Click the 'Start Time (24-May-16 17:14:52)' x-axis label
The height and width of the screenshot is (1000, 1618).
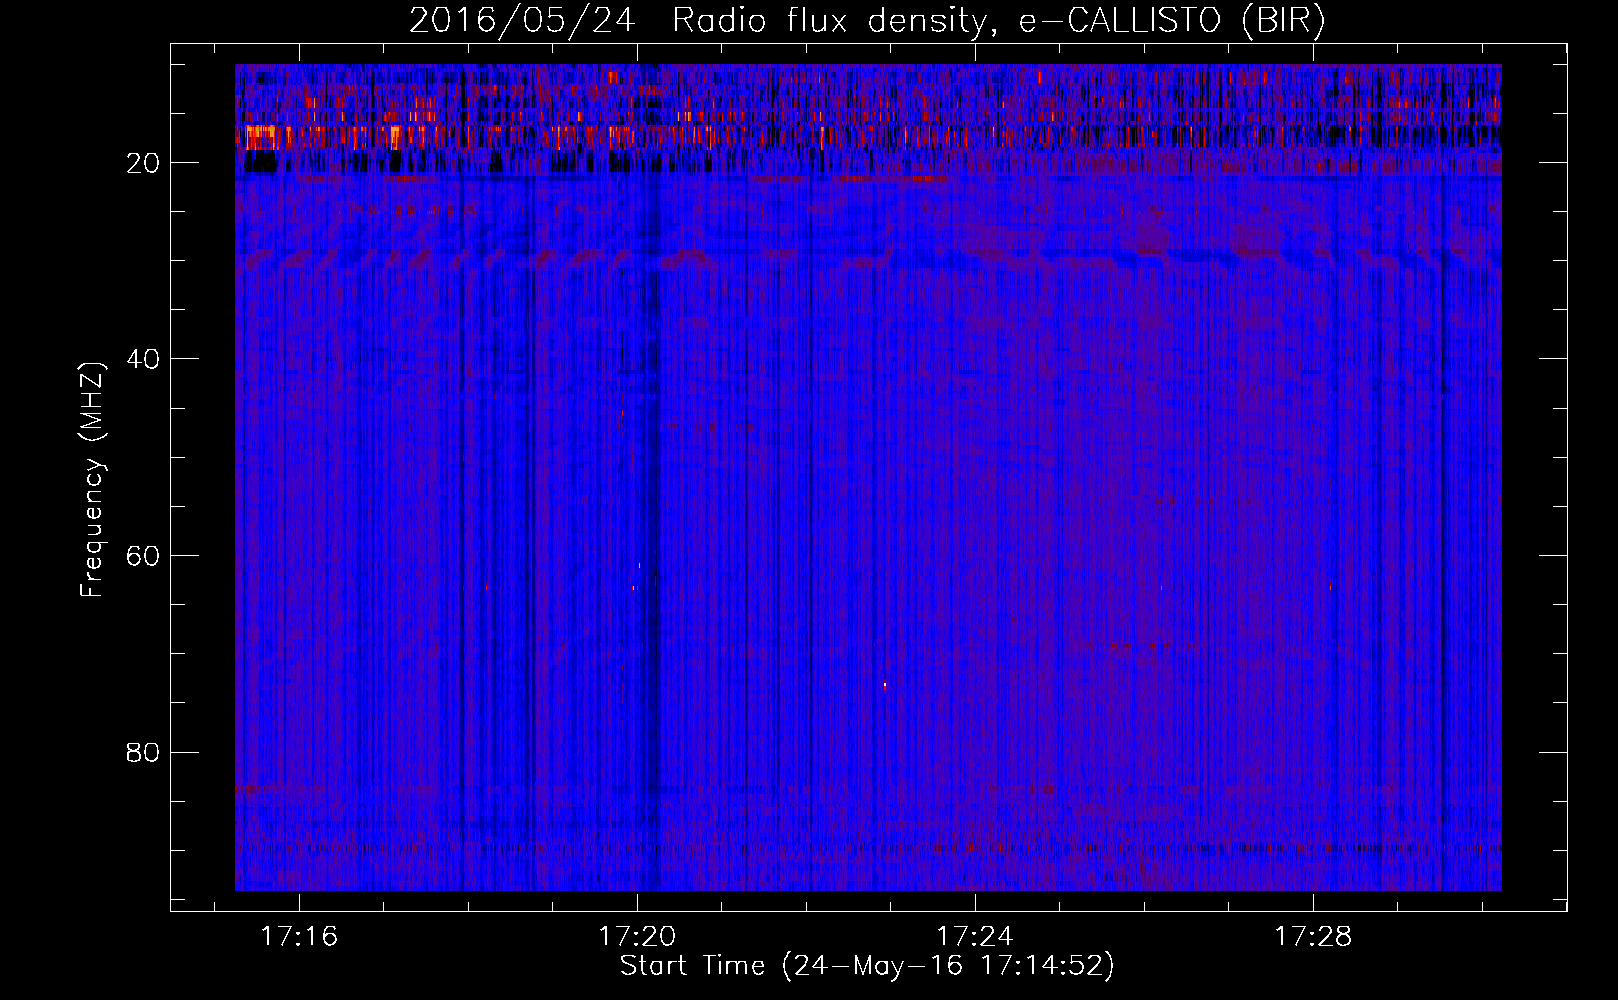click(x=867, y=967)
